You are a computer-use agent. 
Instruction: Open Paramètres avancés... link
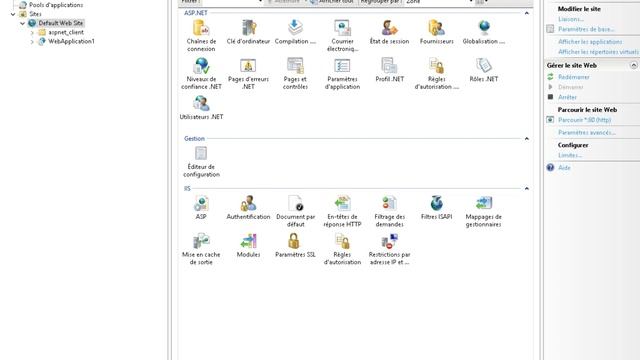(x=587, y=133)
